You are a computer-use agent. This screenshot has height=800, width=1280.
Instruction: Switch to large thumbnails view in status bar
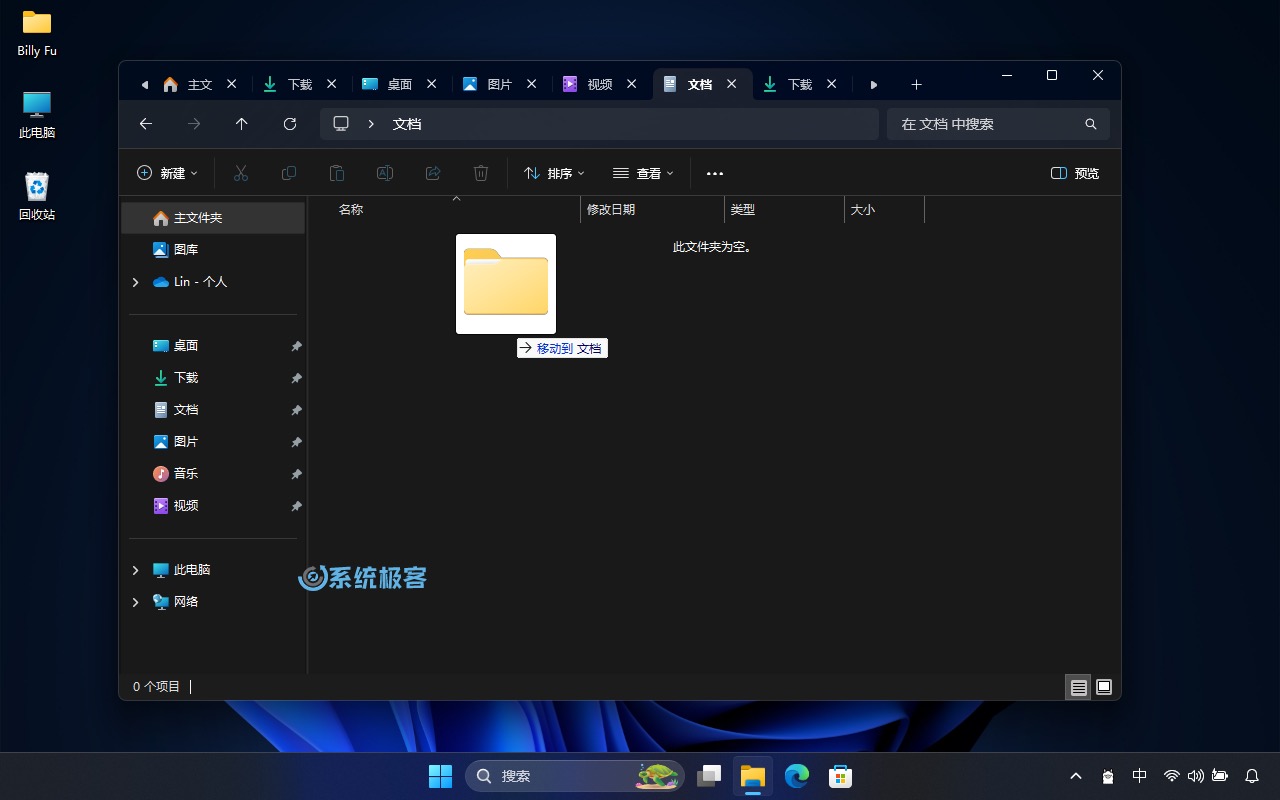(x=1104, y=687)
